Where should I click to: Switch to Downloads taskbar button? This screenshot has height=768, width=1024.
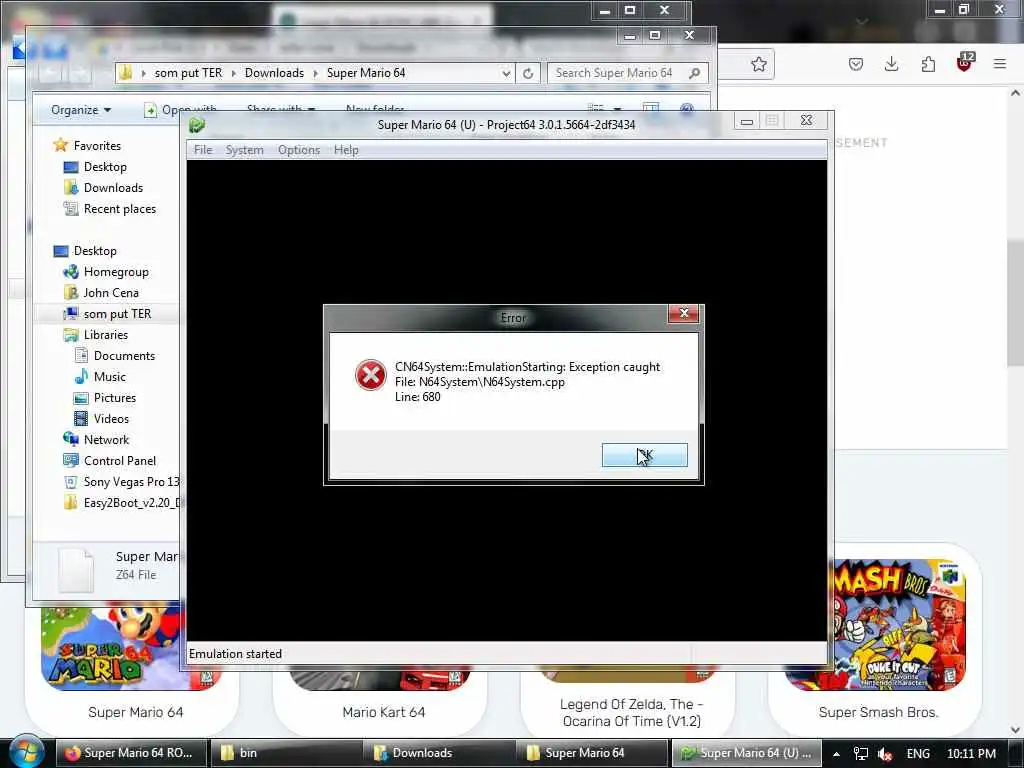click(439, 753)
